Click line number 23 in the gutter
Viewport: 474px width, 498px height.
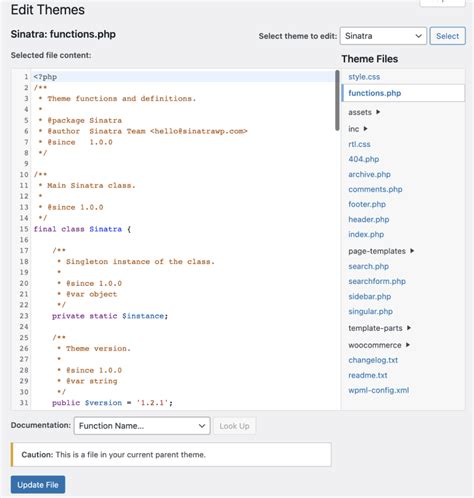click(x=24, y=316)
